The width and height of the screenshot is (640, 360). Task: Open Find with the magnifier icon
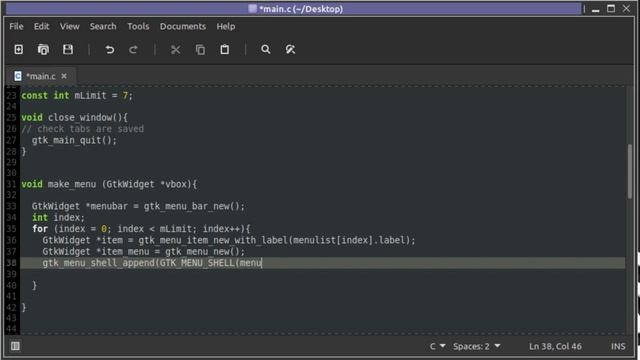click(x=265, y=49)
